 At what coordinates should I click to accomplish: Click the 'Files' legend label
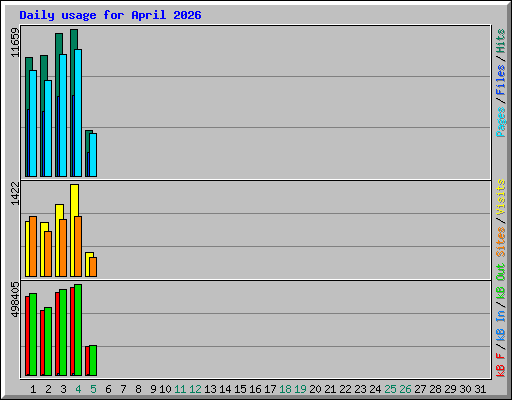tap(501, 80)
